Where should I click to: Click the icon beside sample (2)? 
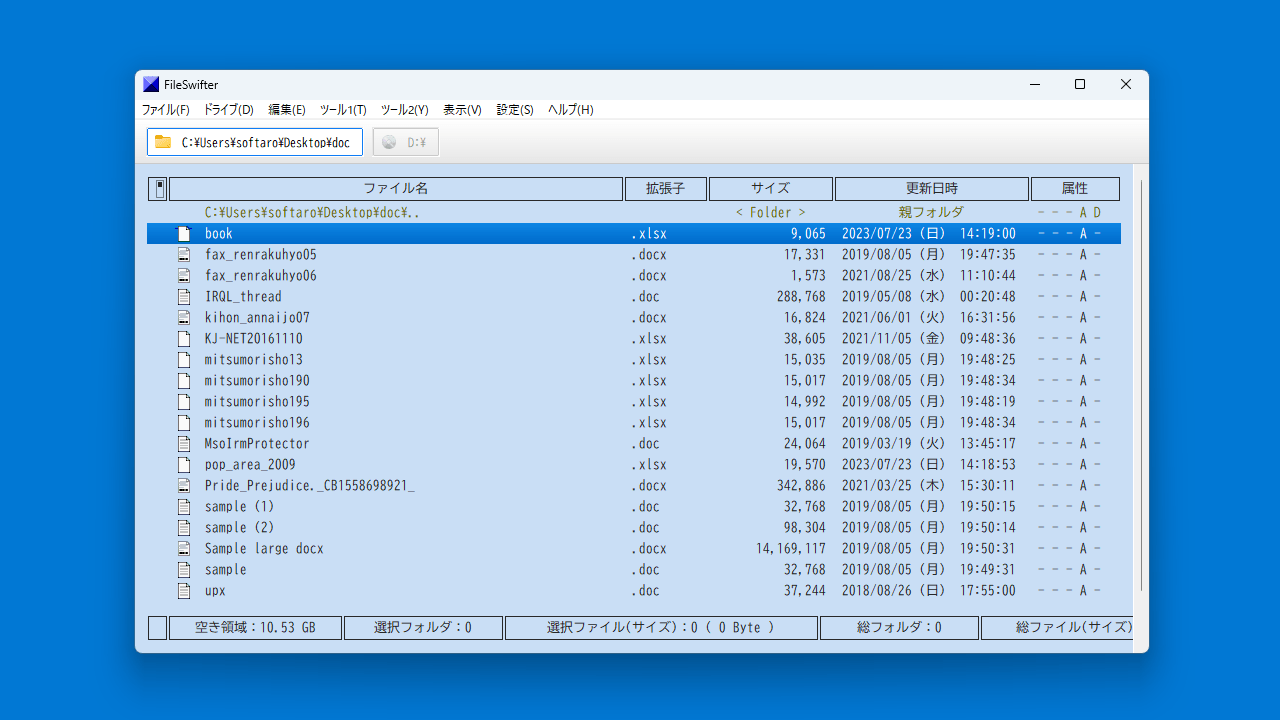[x=183, y=527]
